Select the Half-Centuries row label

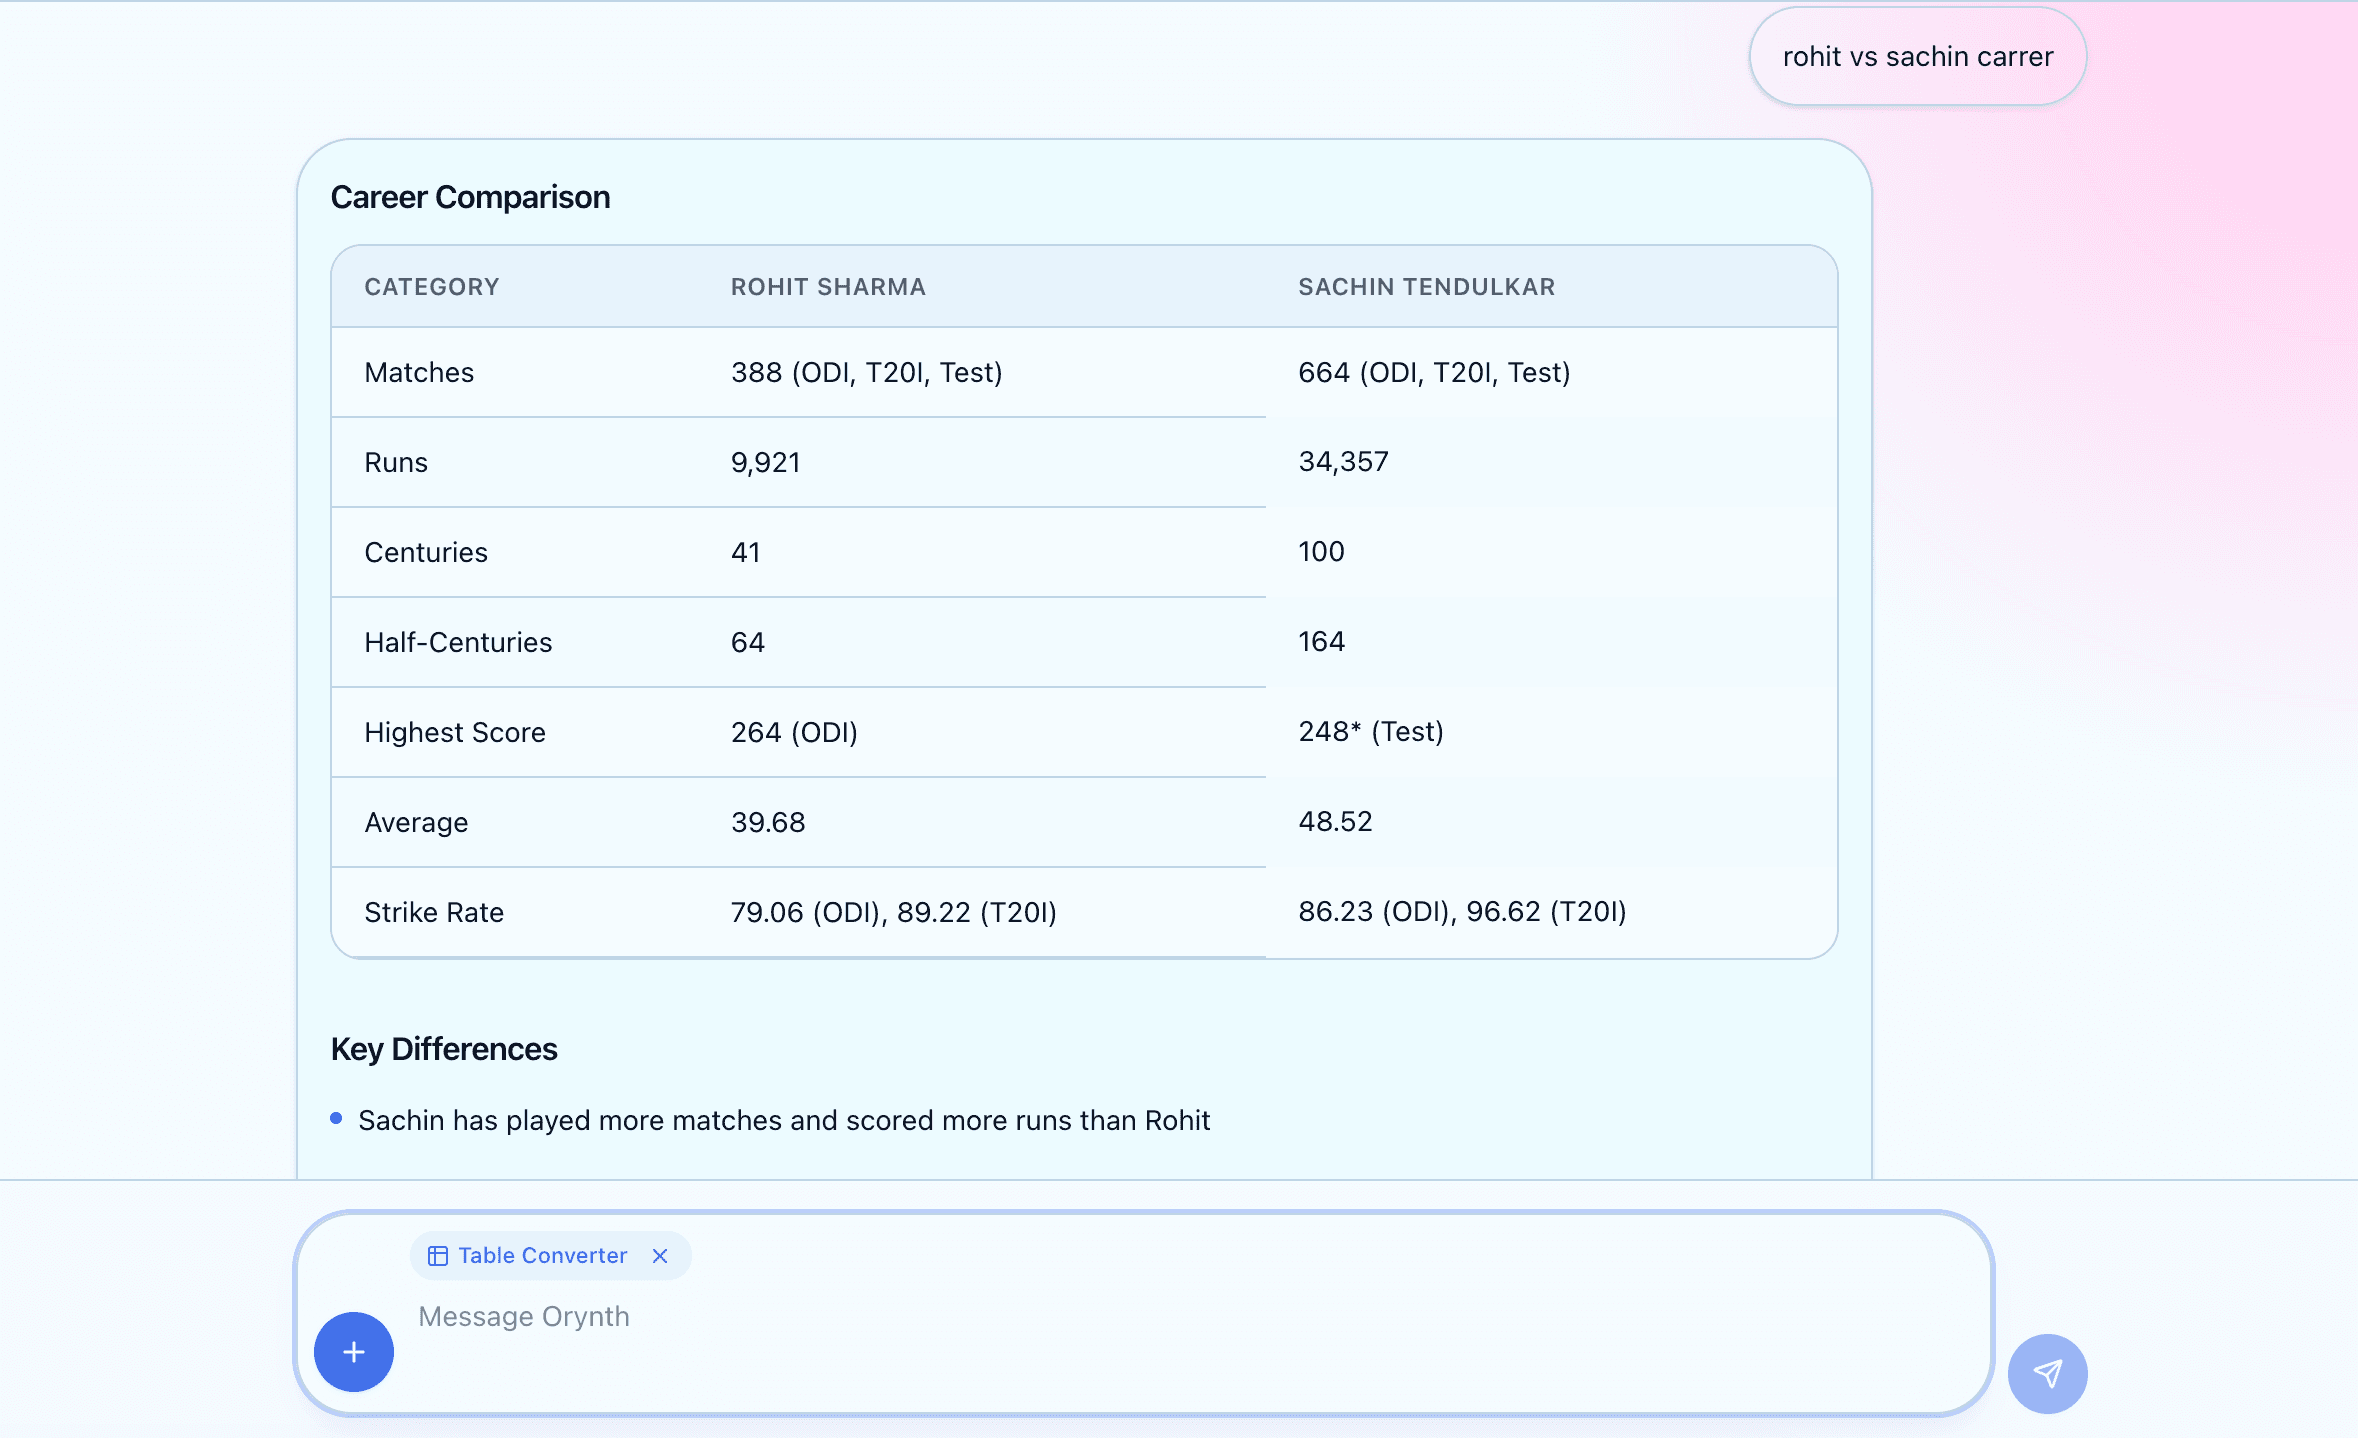tap(458, 642)
